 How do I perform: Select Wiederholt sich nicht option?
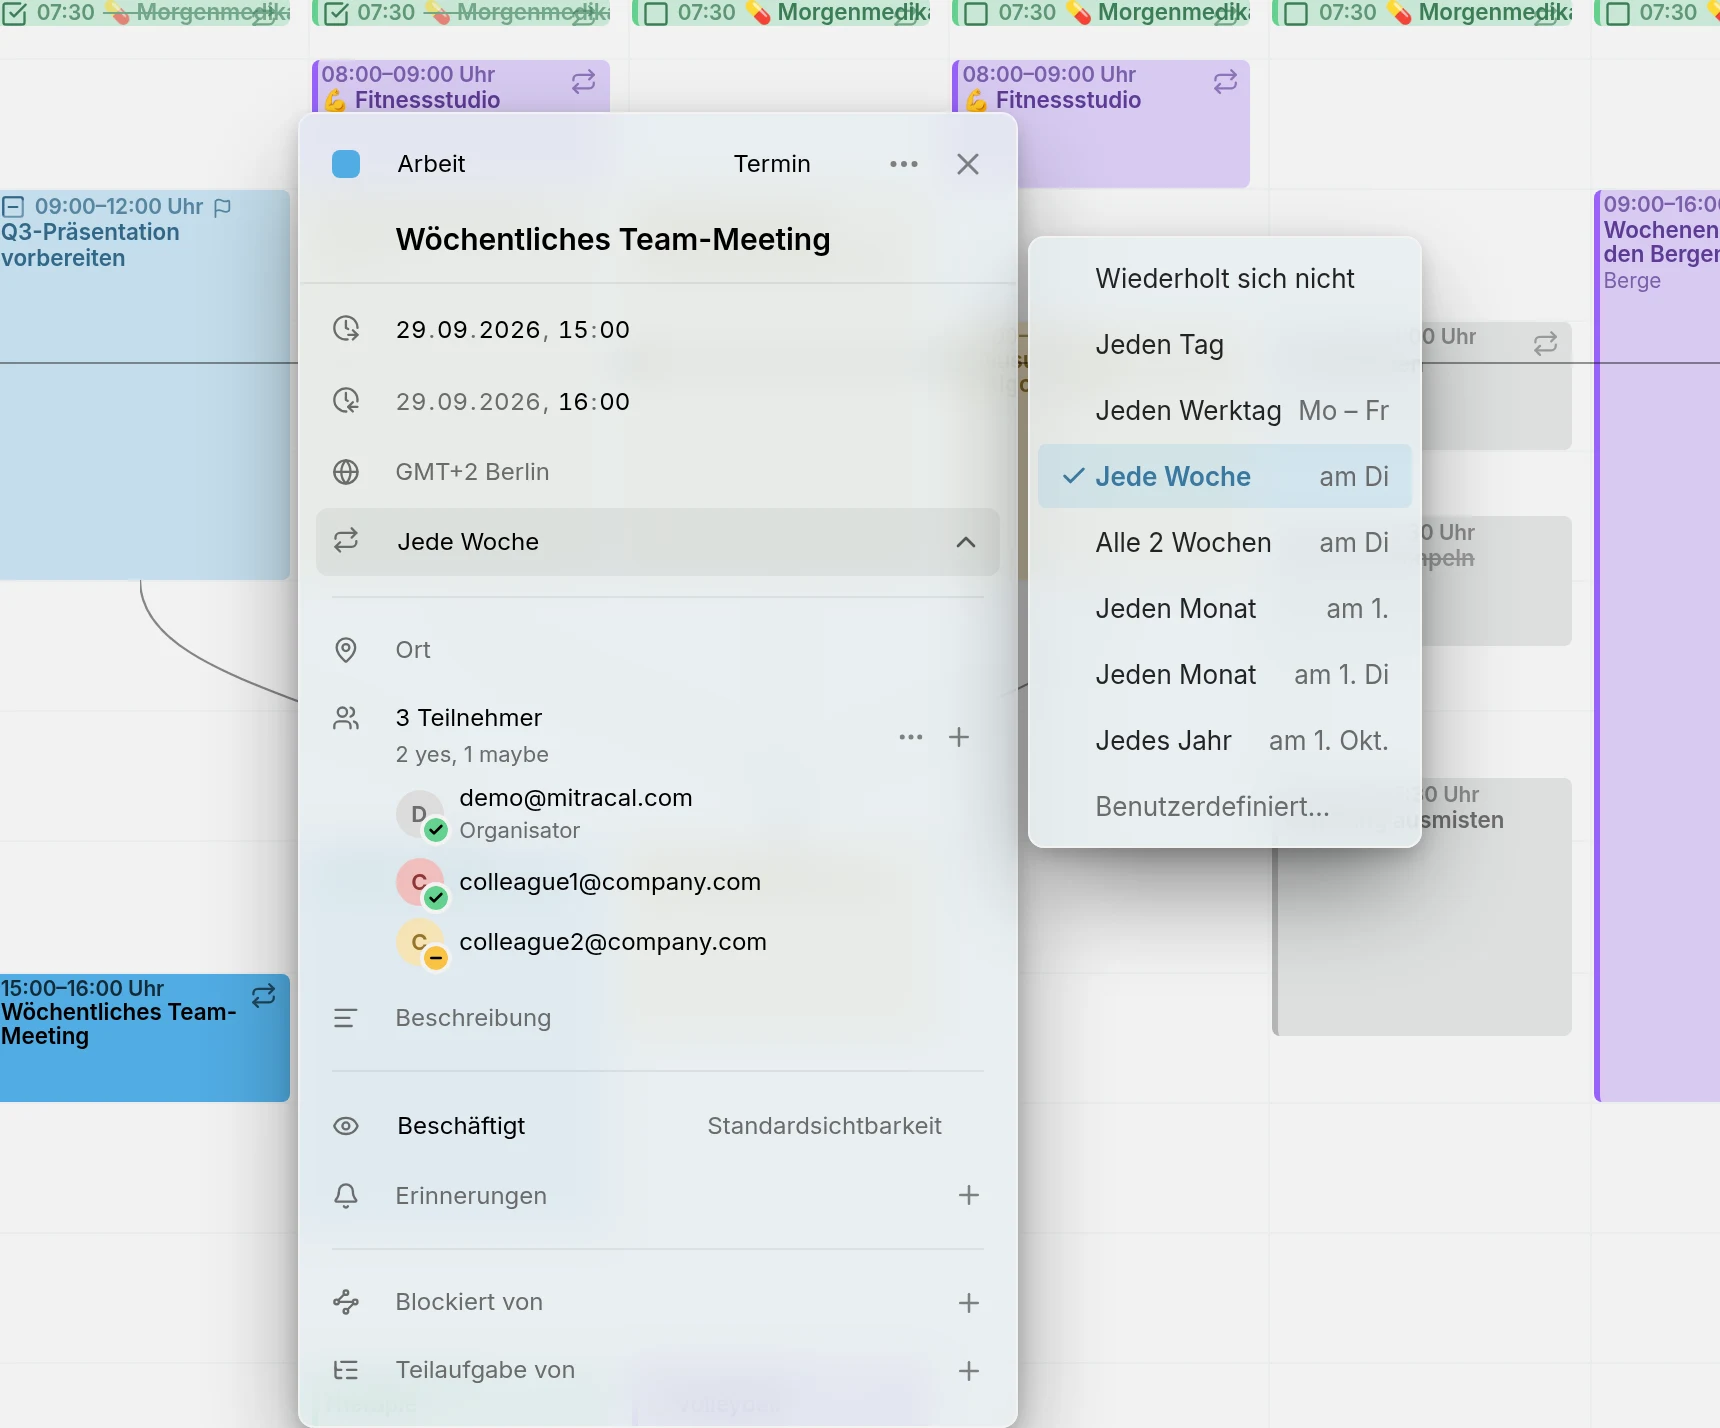(1225, 279)
